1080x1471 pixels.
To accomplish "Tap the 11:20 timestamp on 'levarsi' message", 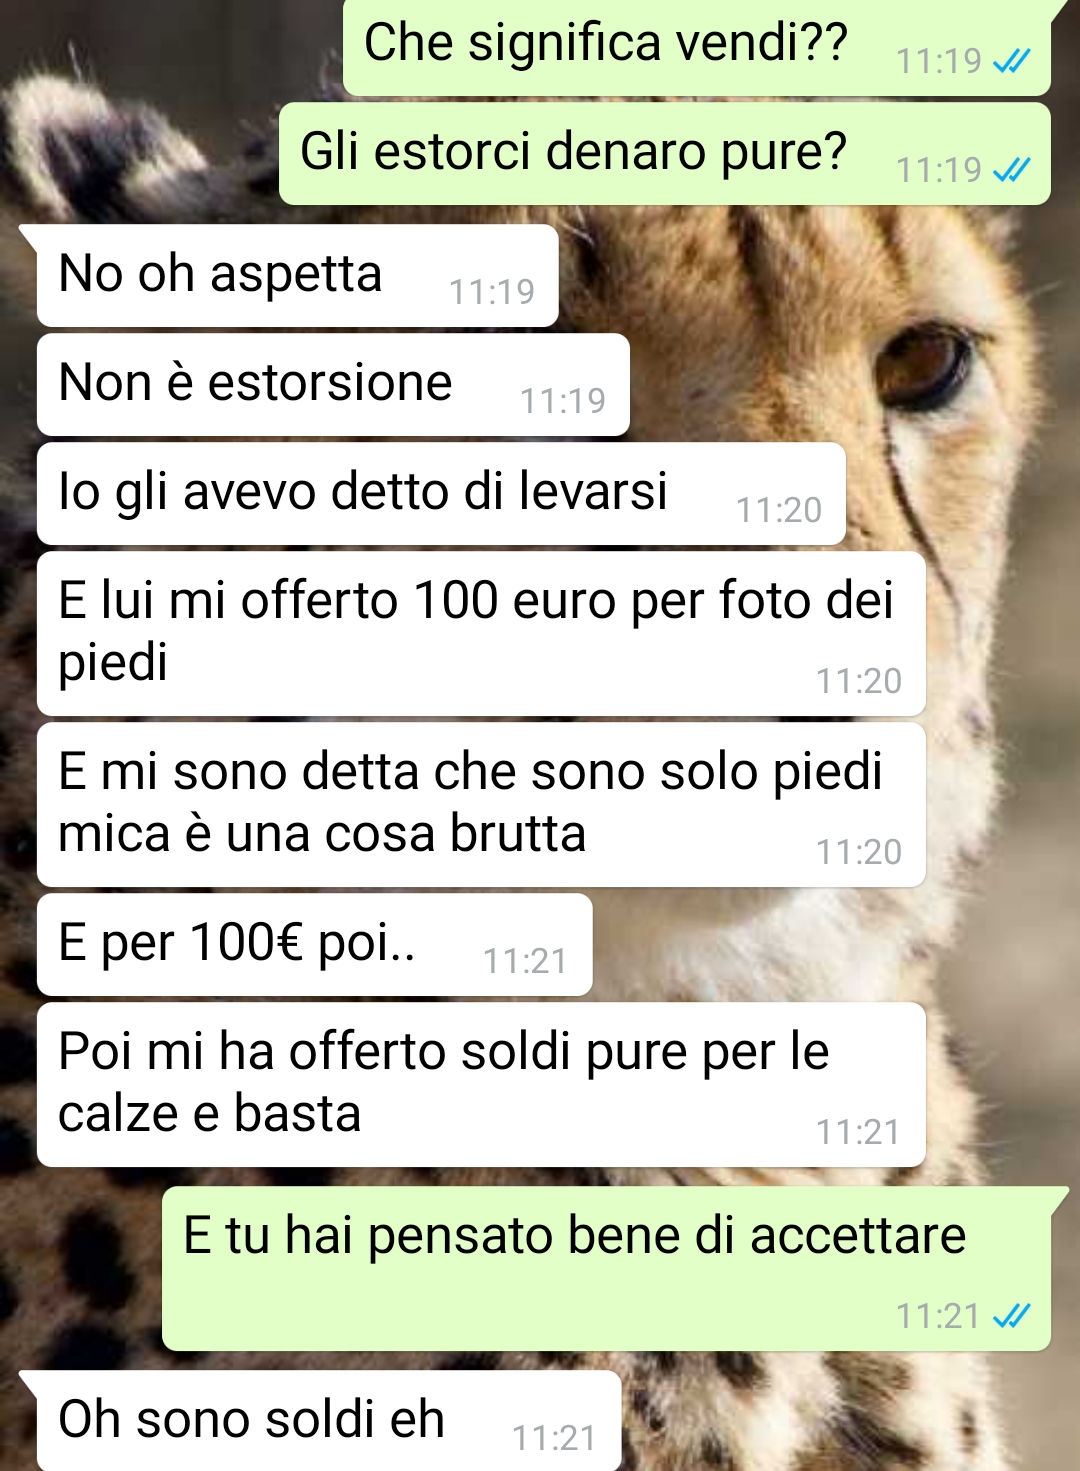I will coord(779,510).
